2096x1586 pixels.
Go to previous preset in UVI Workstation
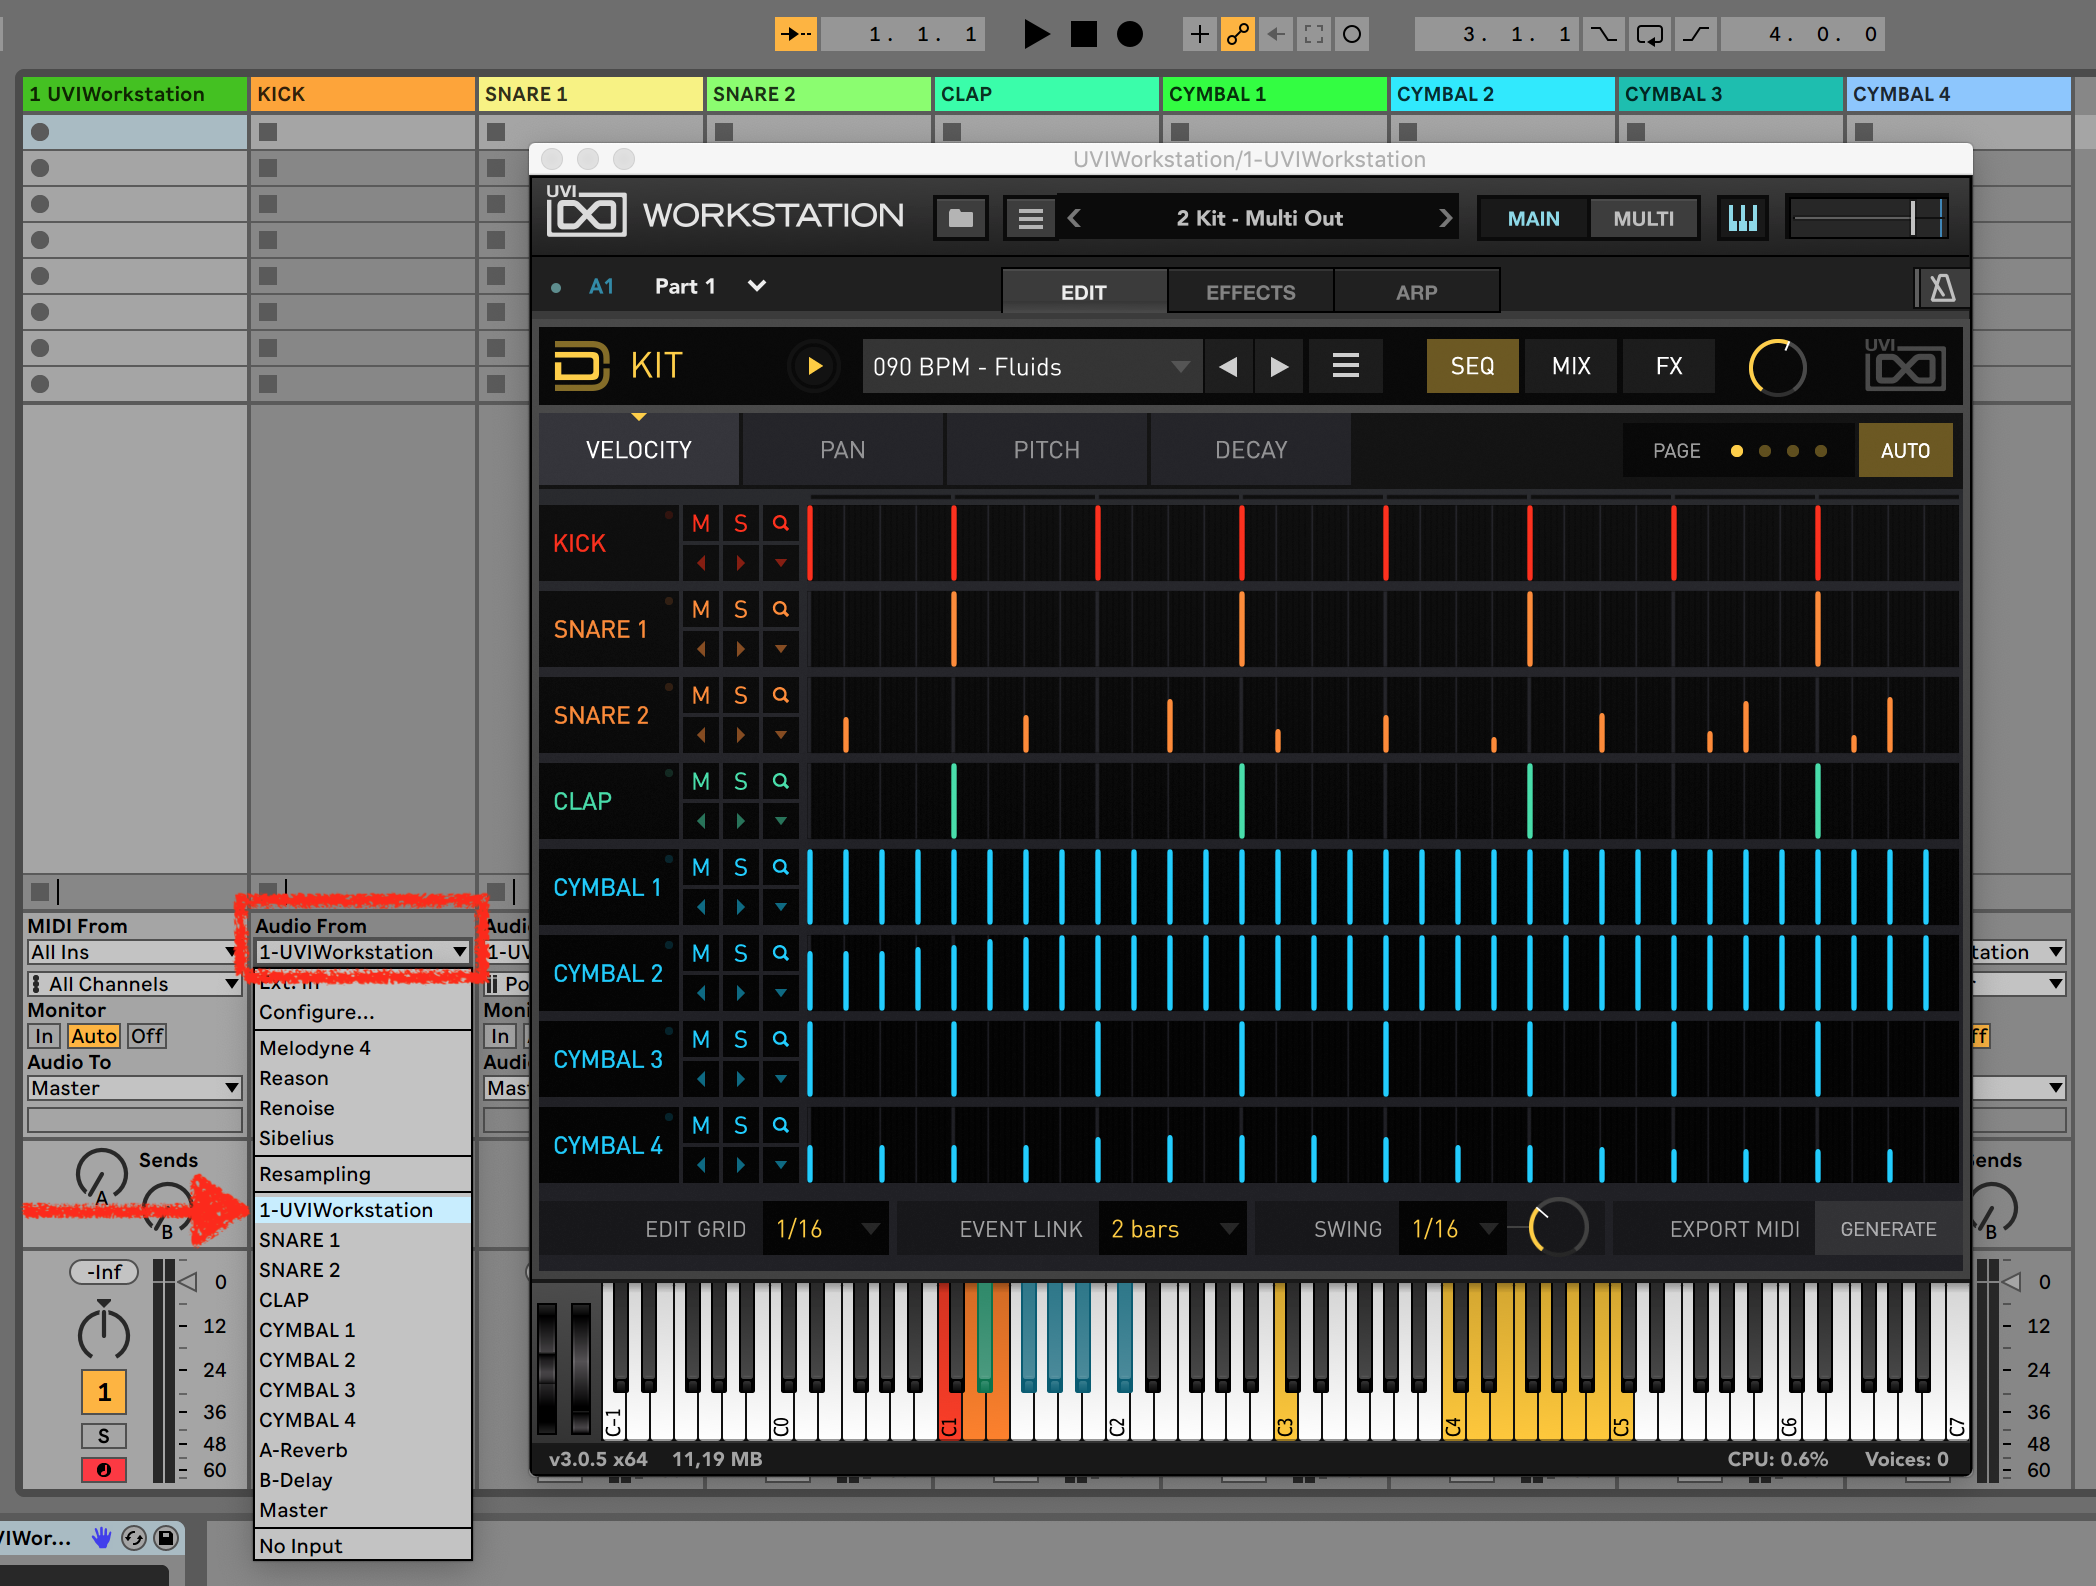pyautogui.click(x=1075, y=218)
